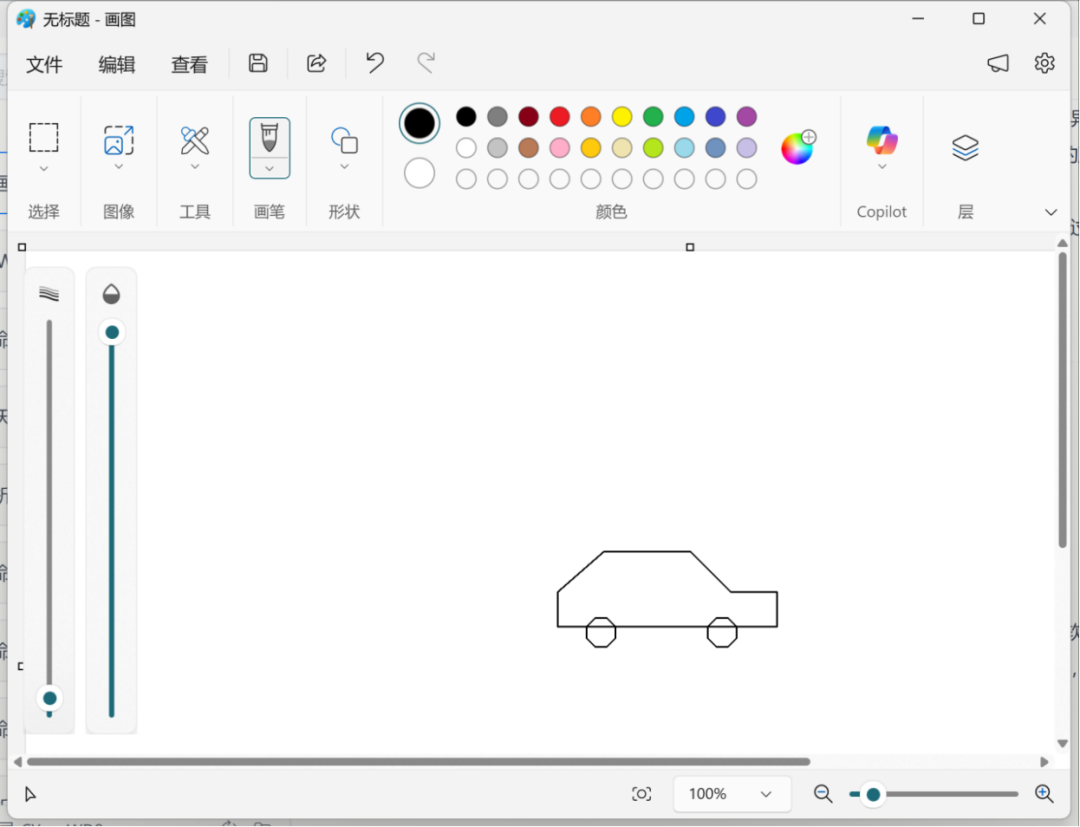Pick the lavender color swatch
Image resolution: width=1080 pixels, height=827 pixels.
click(x=747, y=147)
